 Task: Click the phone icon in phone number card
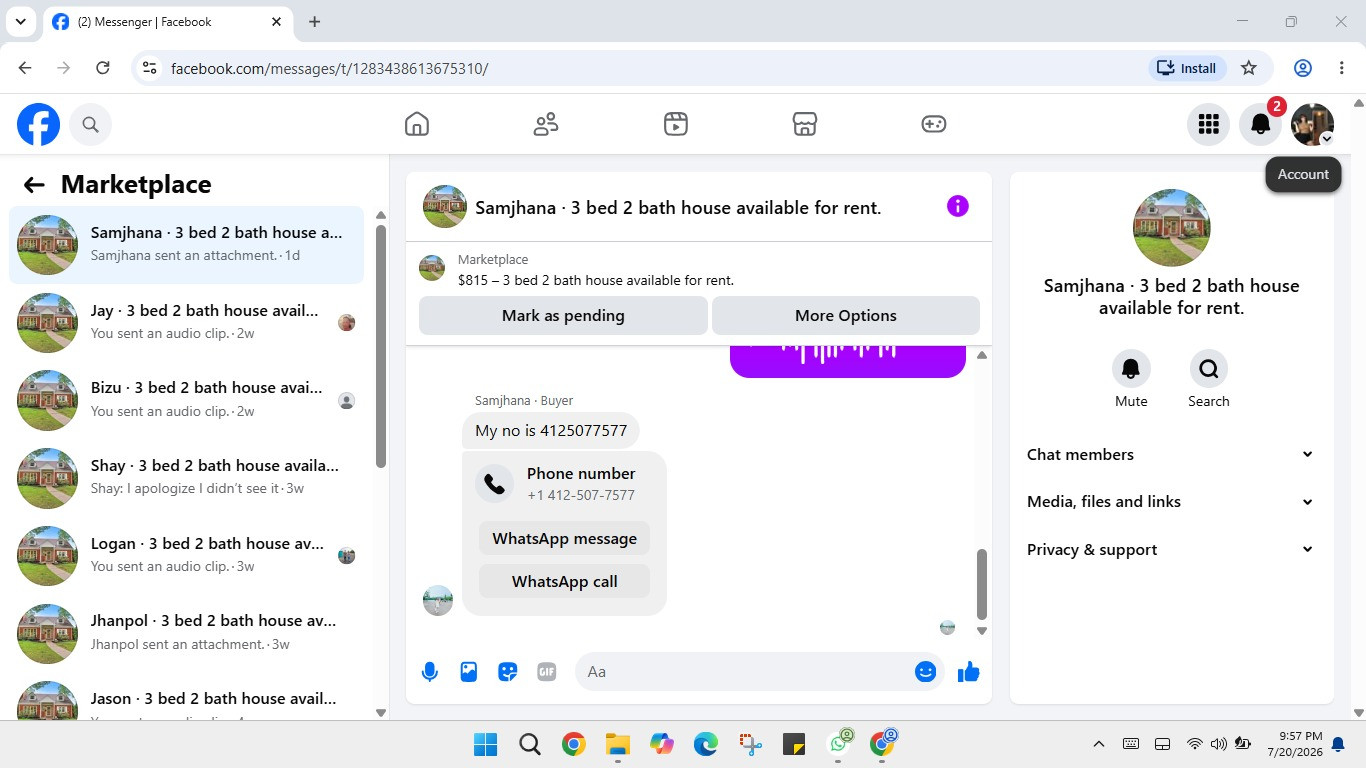[494, 484]
